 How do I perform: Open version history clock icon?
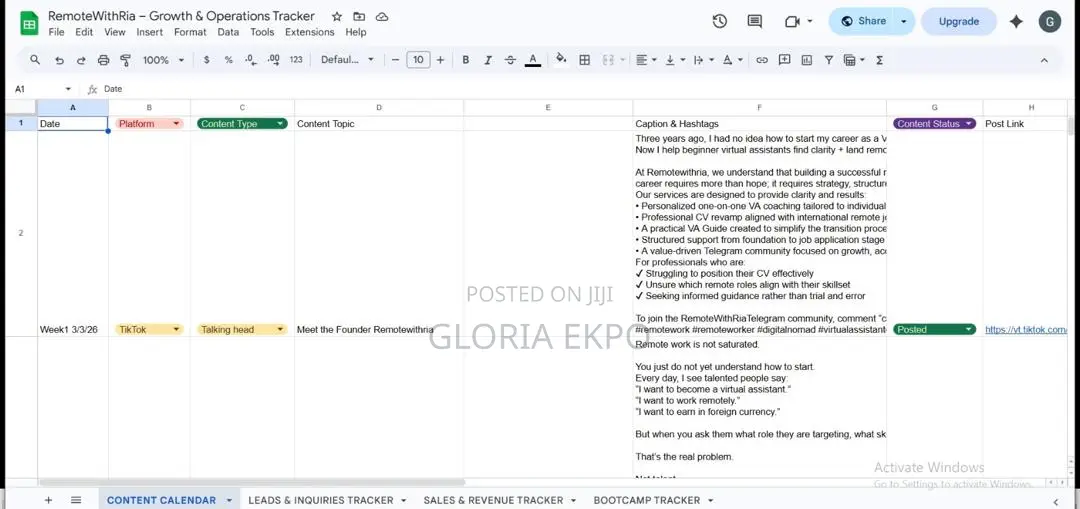click(720, 21)
